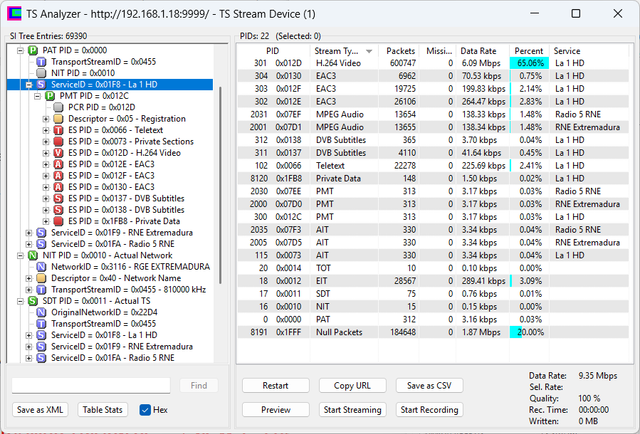The image size is (640, 434).
Task: Collapse the SDT PID Actual TS node
Action: tap(20, 301)
